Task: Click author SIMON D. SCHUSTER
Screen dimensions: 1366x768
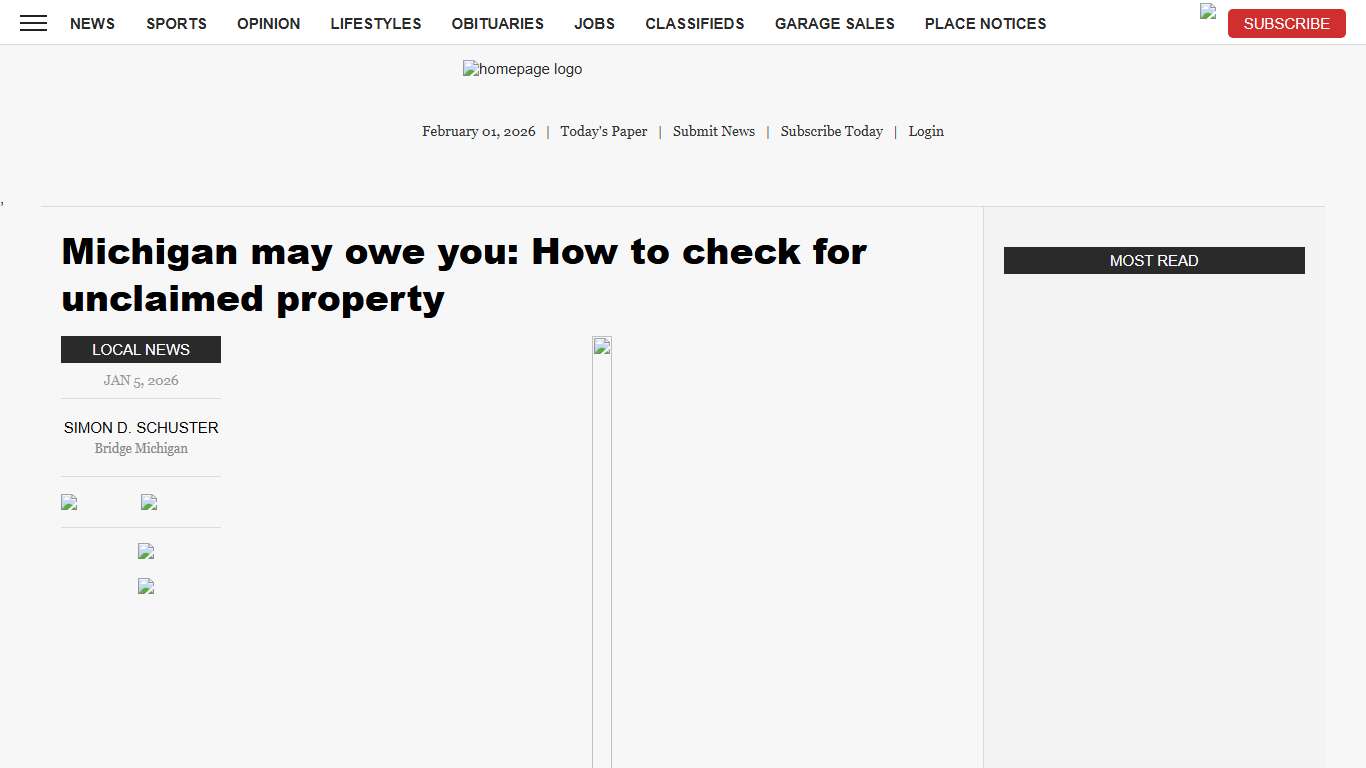Action: tap(141, 427)
